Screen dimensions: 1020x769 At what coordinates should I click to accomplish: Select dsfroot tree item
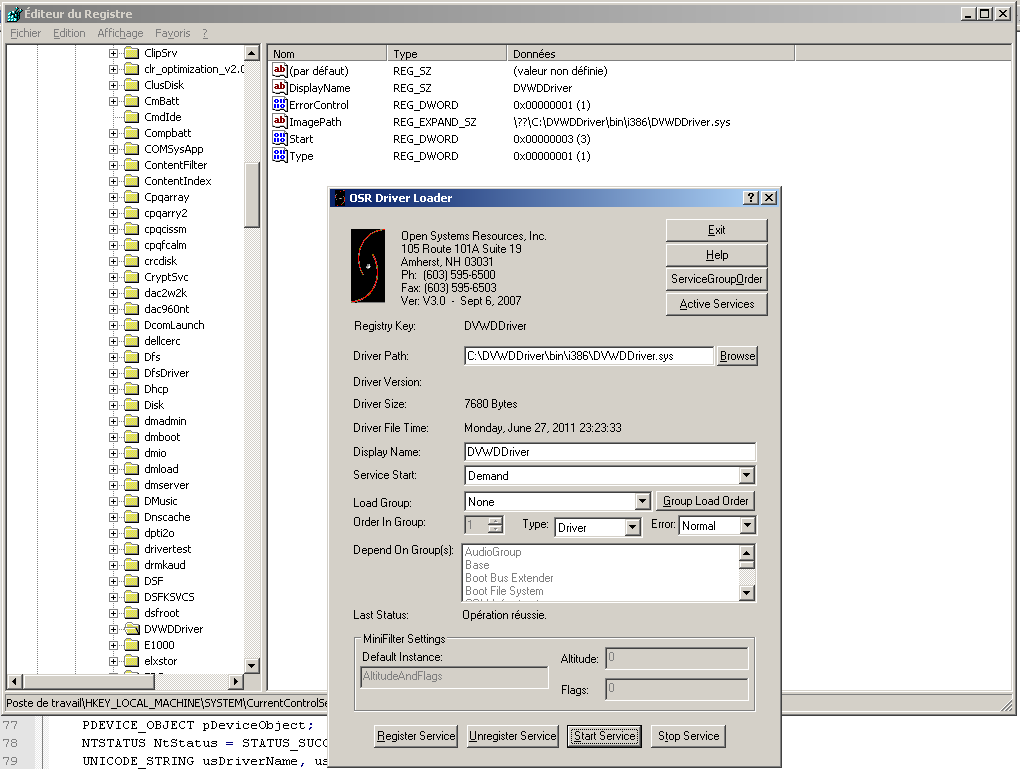point(161,613)
